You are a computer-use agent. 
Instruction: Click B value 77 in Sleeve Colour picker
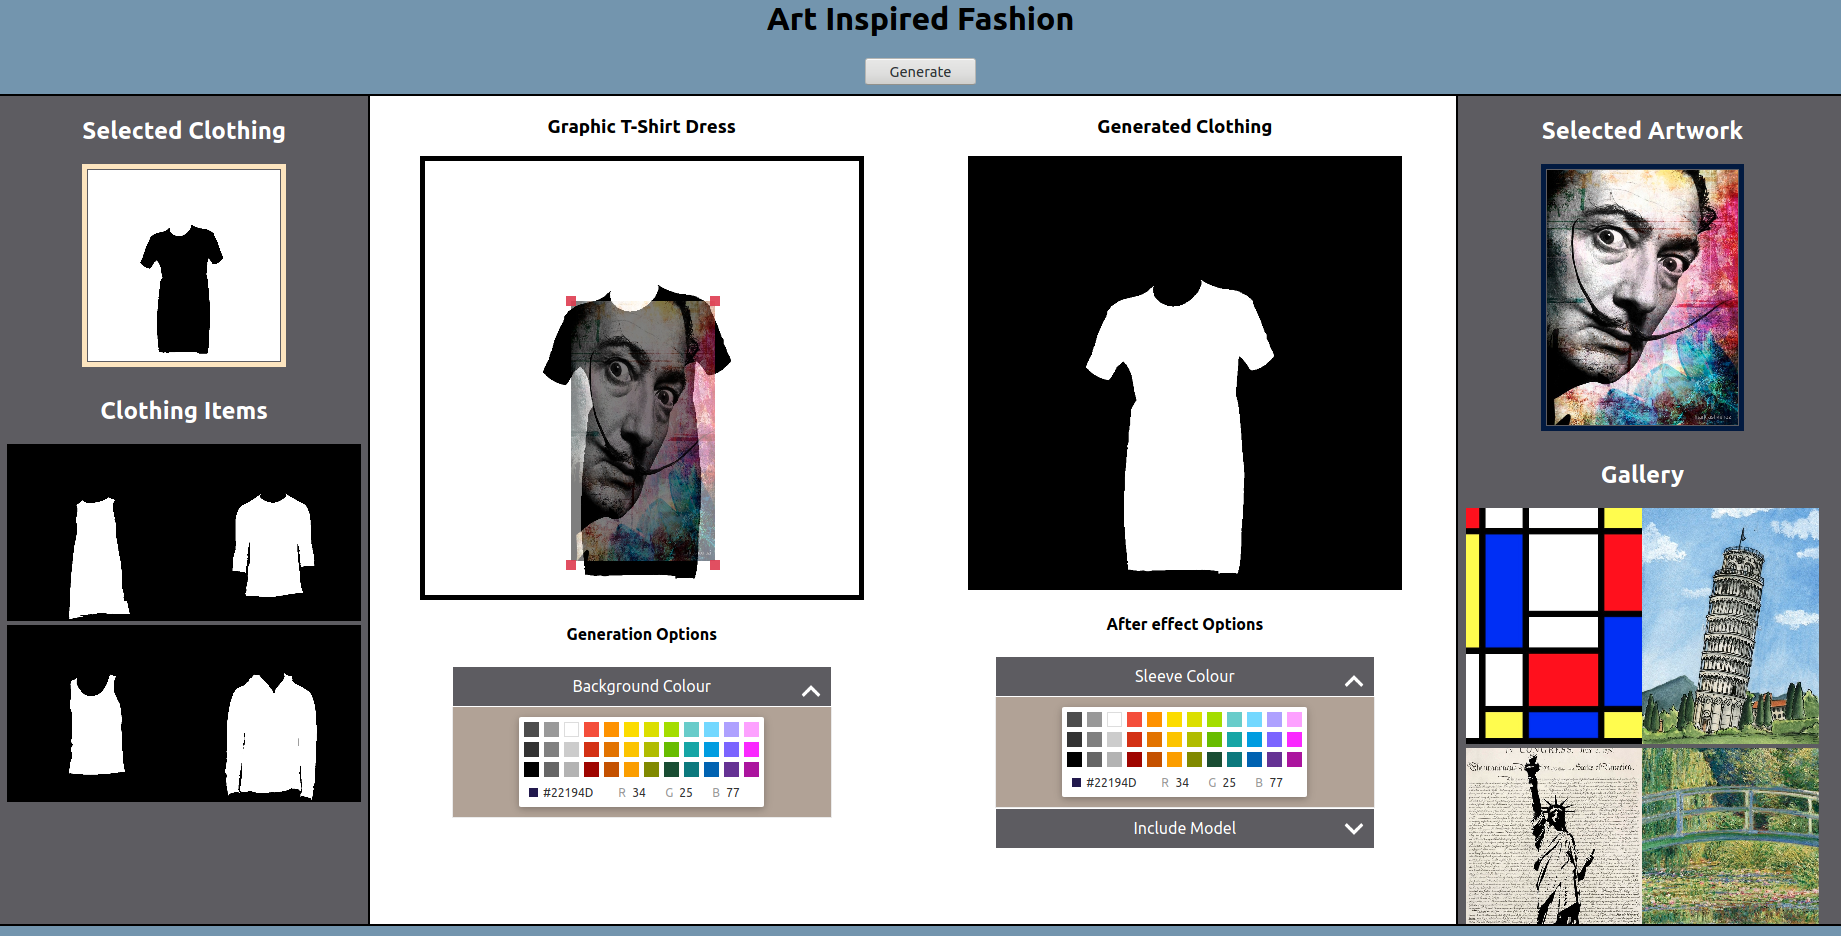[x=1276, y=782]
